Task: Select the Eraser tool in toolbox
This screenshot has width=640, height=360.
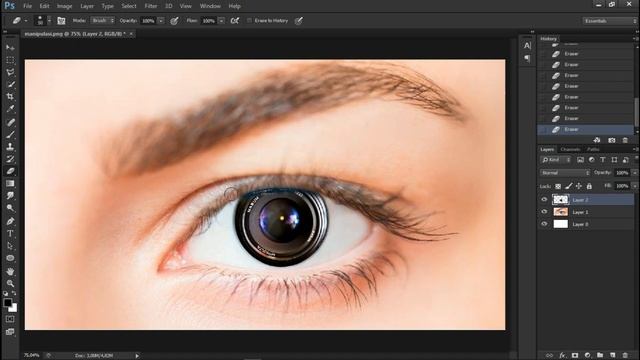Action: point(10,171)
